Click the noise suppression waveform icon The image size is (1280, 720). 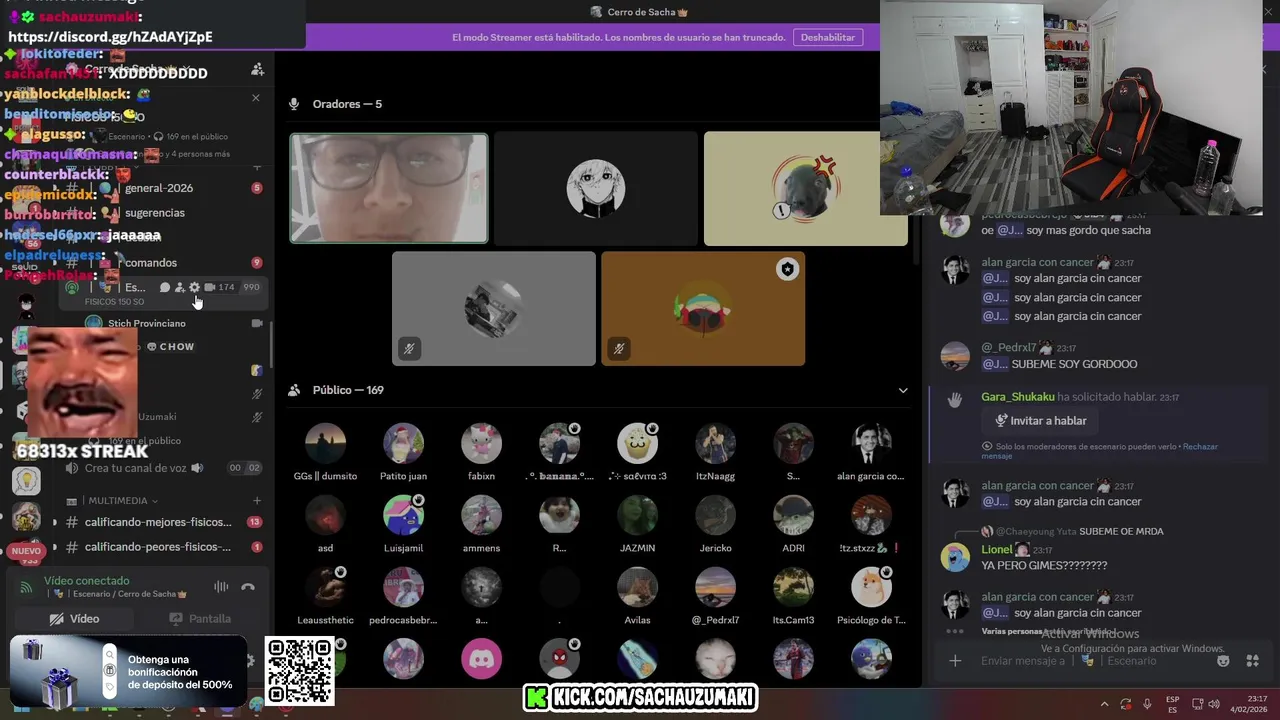[x=221, y=587]
